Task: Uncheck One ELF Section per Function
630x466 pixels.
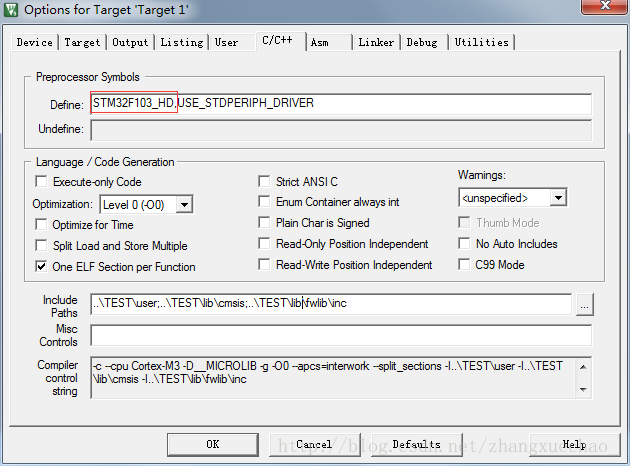Action: [x=41, y=267]
